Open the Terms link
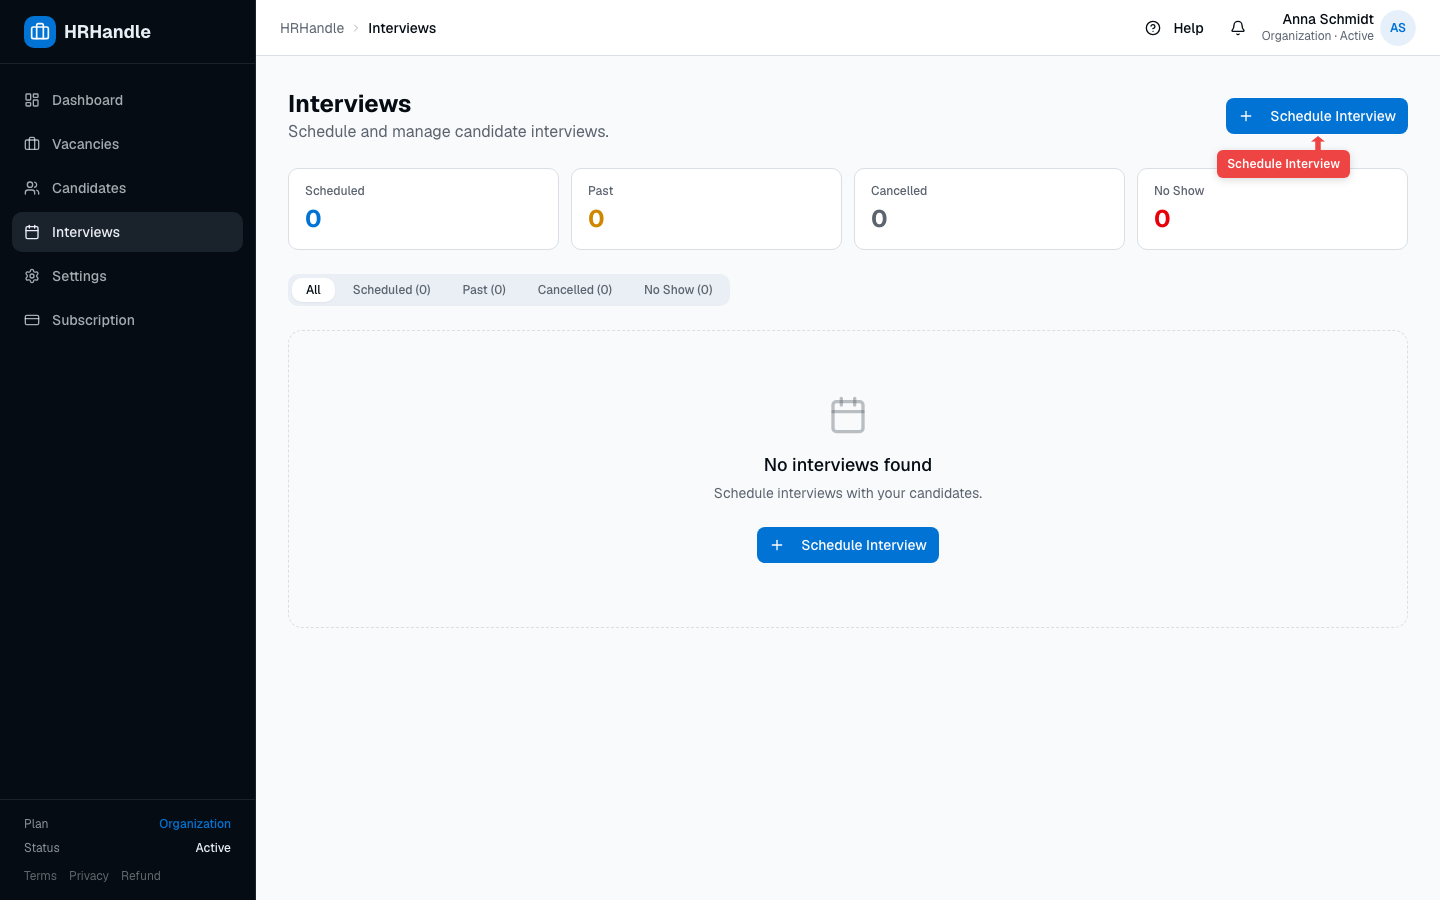The width and height of the screenshot is (1440, 900). [x=40, y=876]
